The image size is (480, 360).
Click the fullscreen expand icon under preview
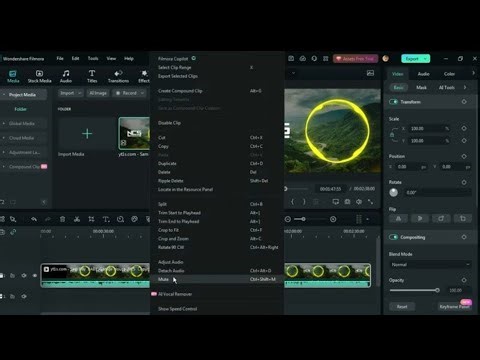[x=370, y=202]
